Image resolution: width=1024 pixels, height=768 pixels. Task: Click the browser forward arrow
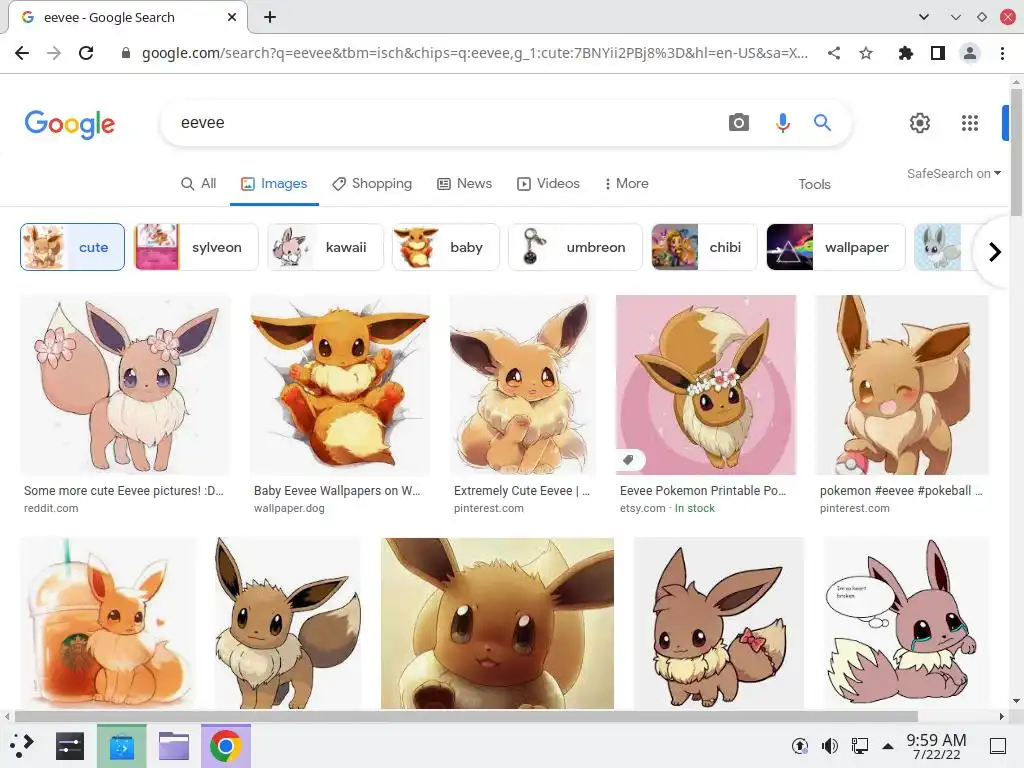click(x=54, y=53)
